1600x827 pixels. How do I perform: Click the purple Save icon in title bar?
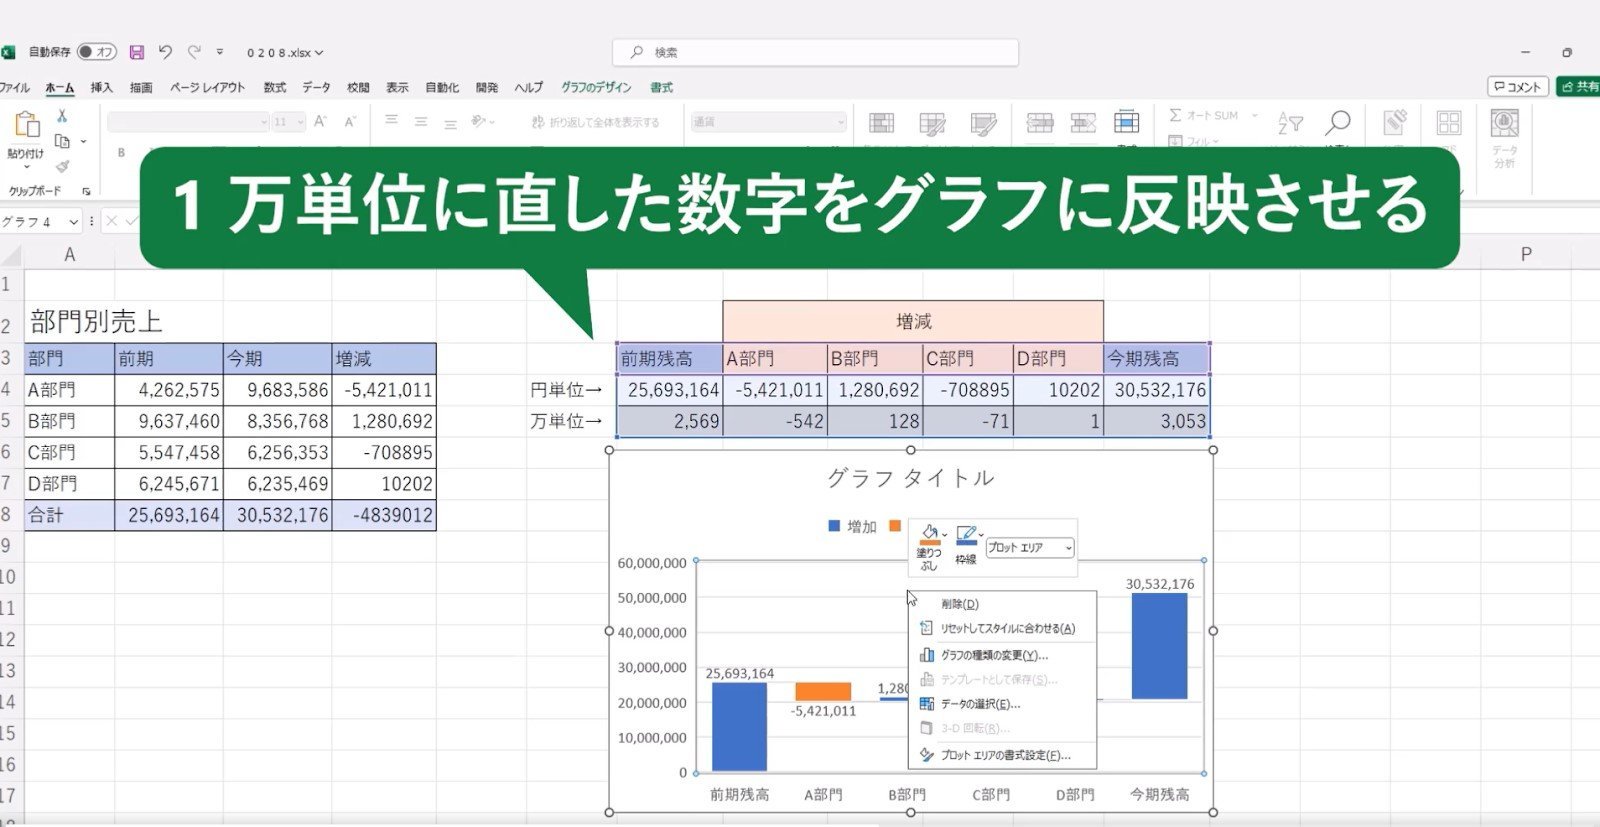[x=137, y=52]
